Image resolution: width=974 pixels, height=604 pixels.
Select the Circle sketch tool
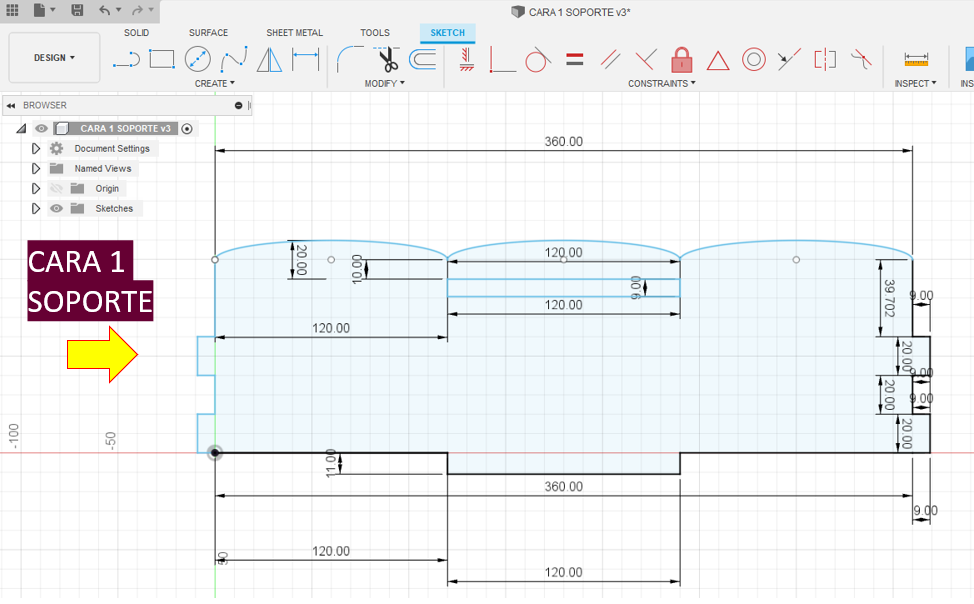point(198,60)
